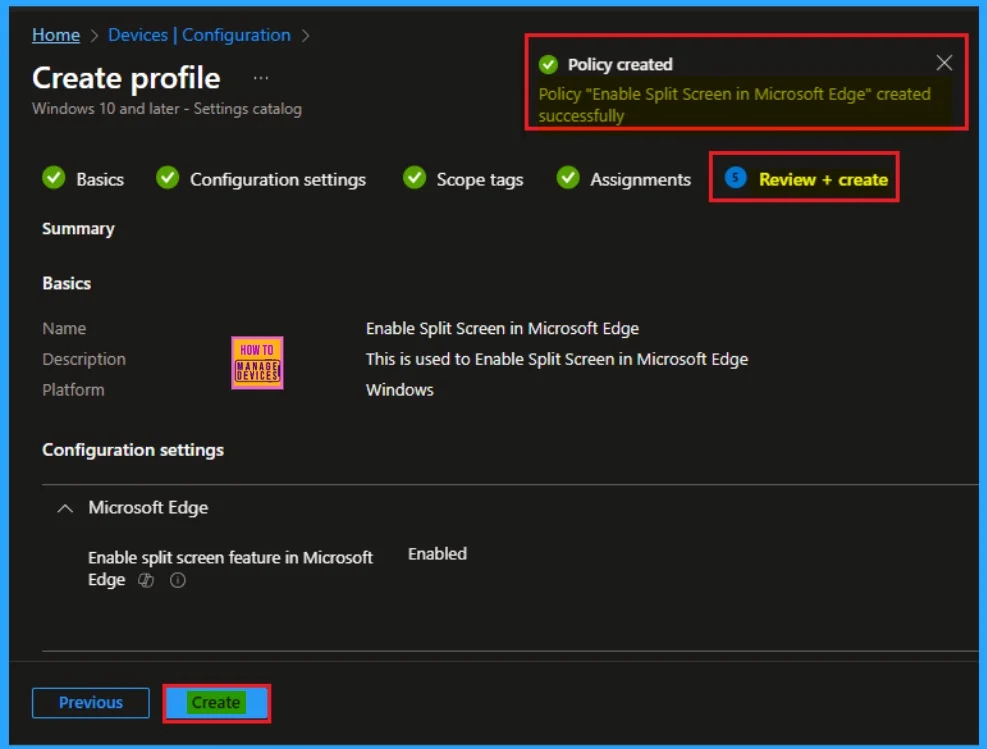Select the Review + create step
987x749 pixels.
(x=823, y=179)
